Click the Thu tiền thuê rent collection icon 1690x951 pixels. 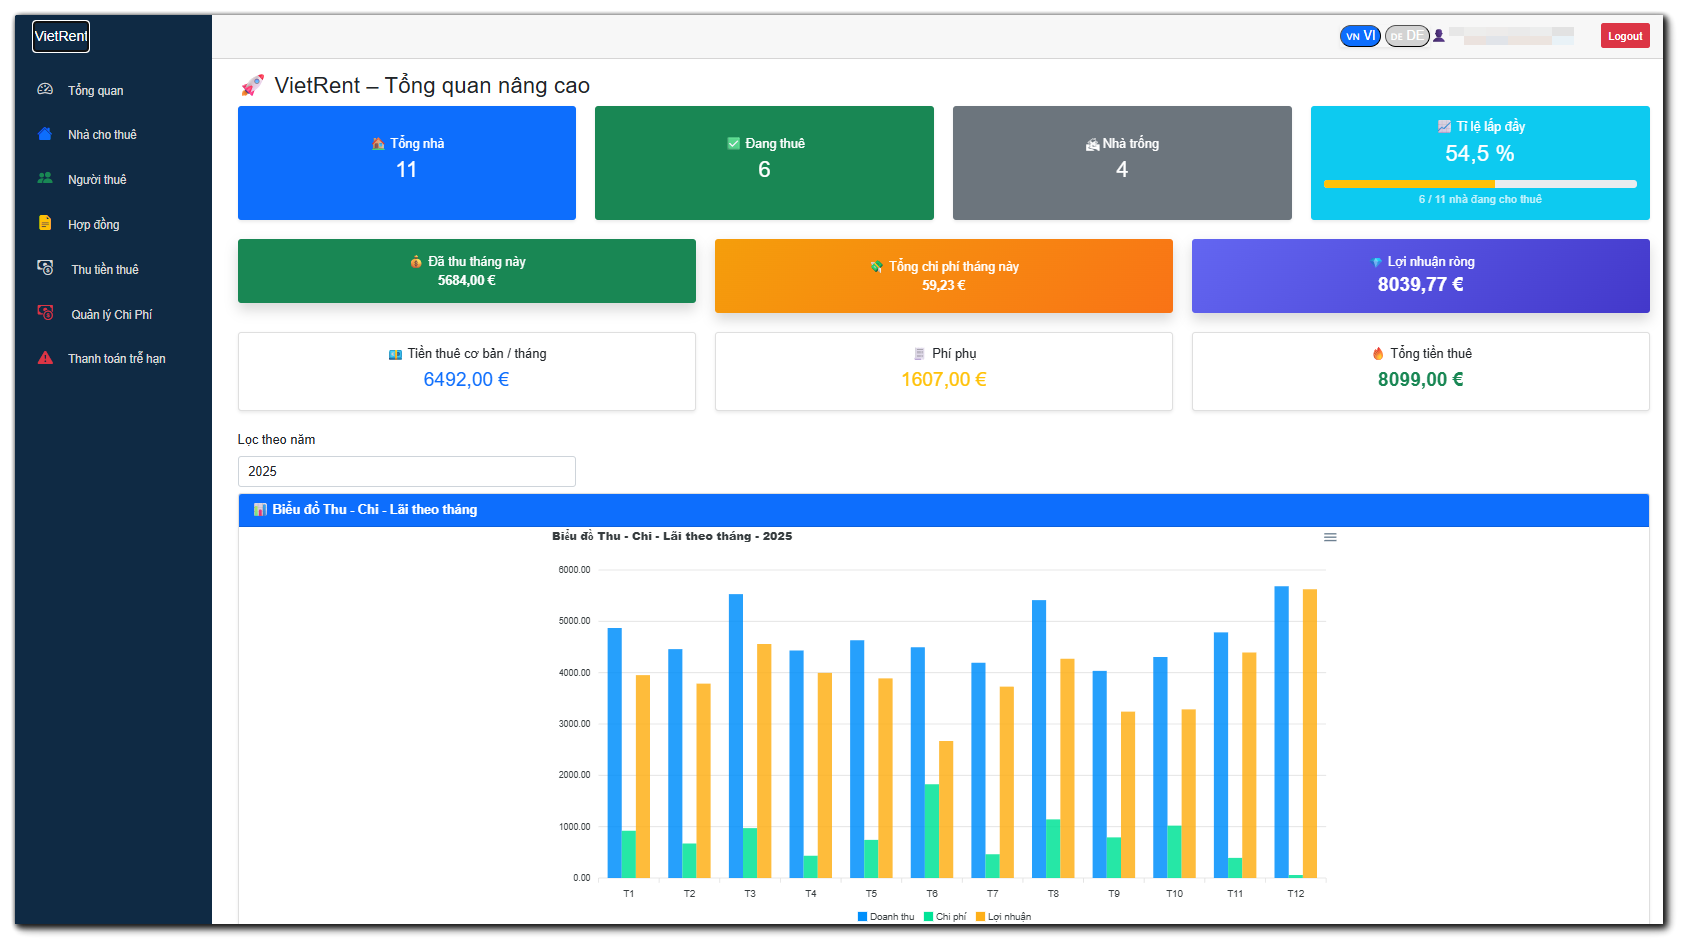coord(44,268)
